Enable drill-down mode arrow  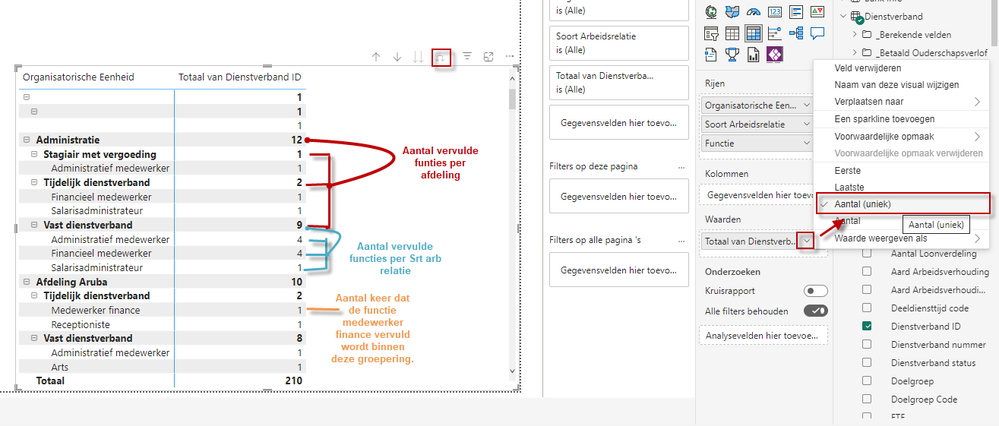(398, 57)
